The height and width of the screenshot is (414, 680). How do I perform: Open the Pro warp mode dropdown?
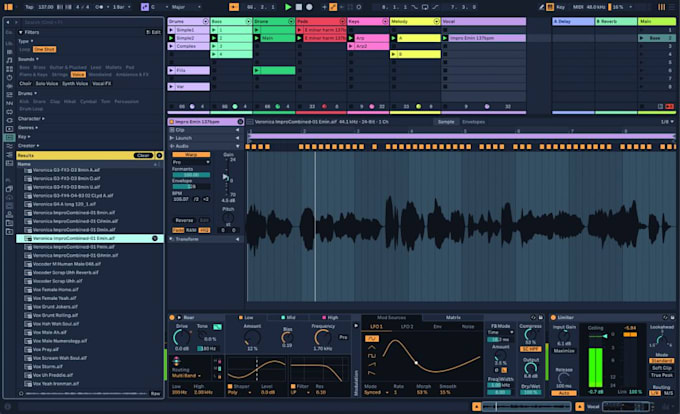191,162
